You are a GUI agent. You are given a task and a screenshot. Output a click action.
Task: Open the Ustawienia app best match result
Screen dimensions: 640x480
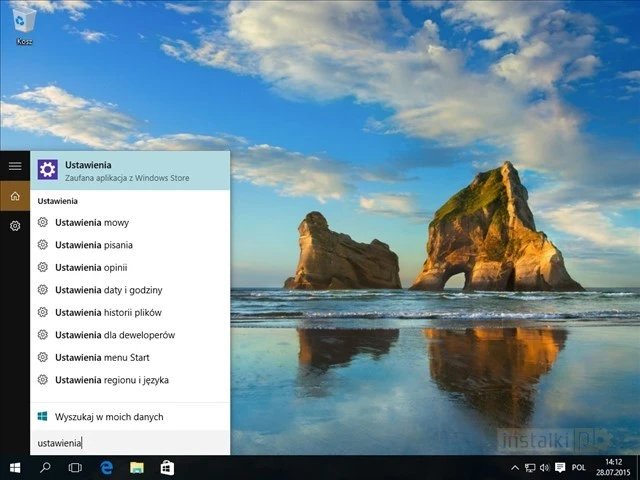click(130, 170)
